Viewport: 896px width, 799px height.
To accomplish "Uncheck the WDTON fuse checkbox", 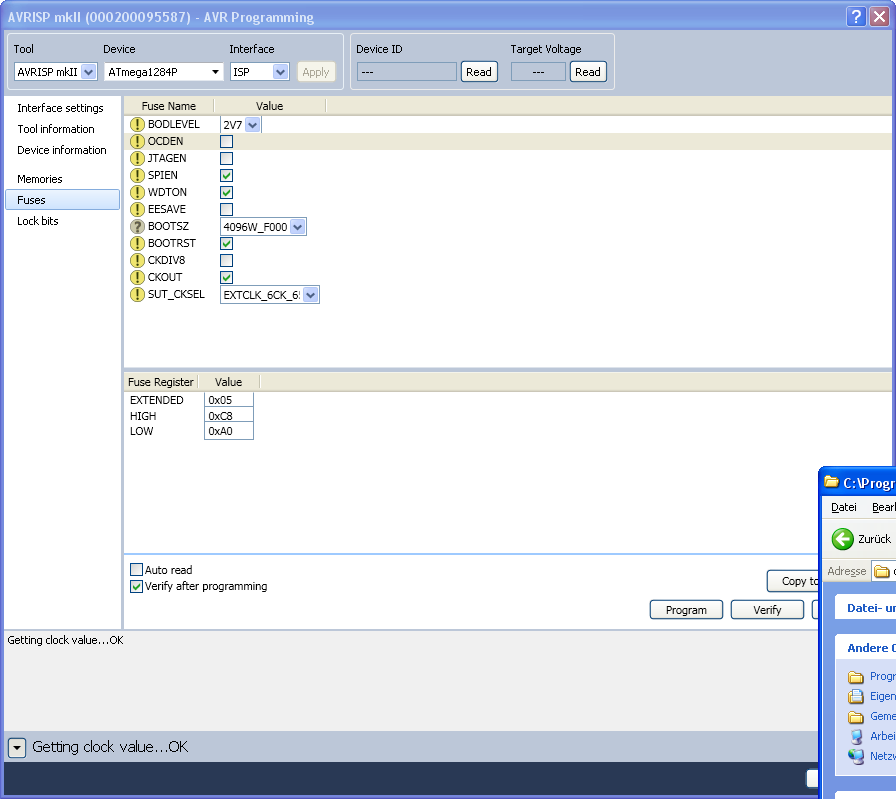I will coord(226,192).
